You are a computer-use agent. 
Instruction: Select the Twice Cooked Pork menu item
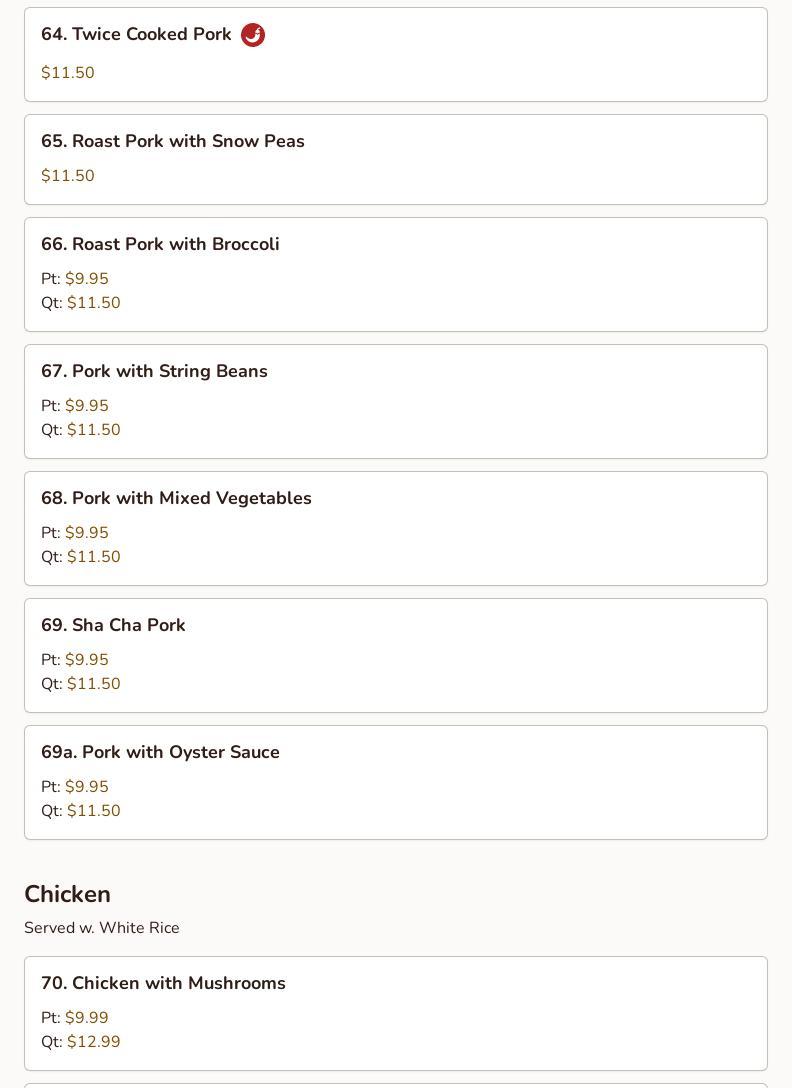pyautogui.click(x=136, y=35)
